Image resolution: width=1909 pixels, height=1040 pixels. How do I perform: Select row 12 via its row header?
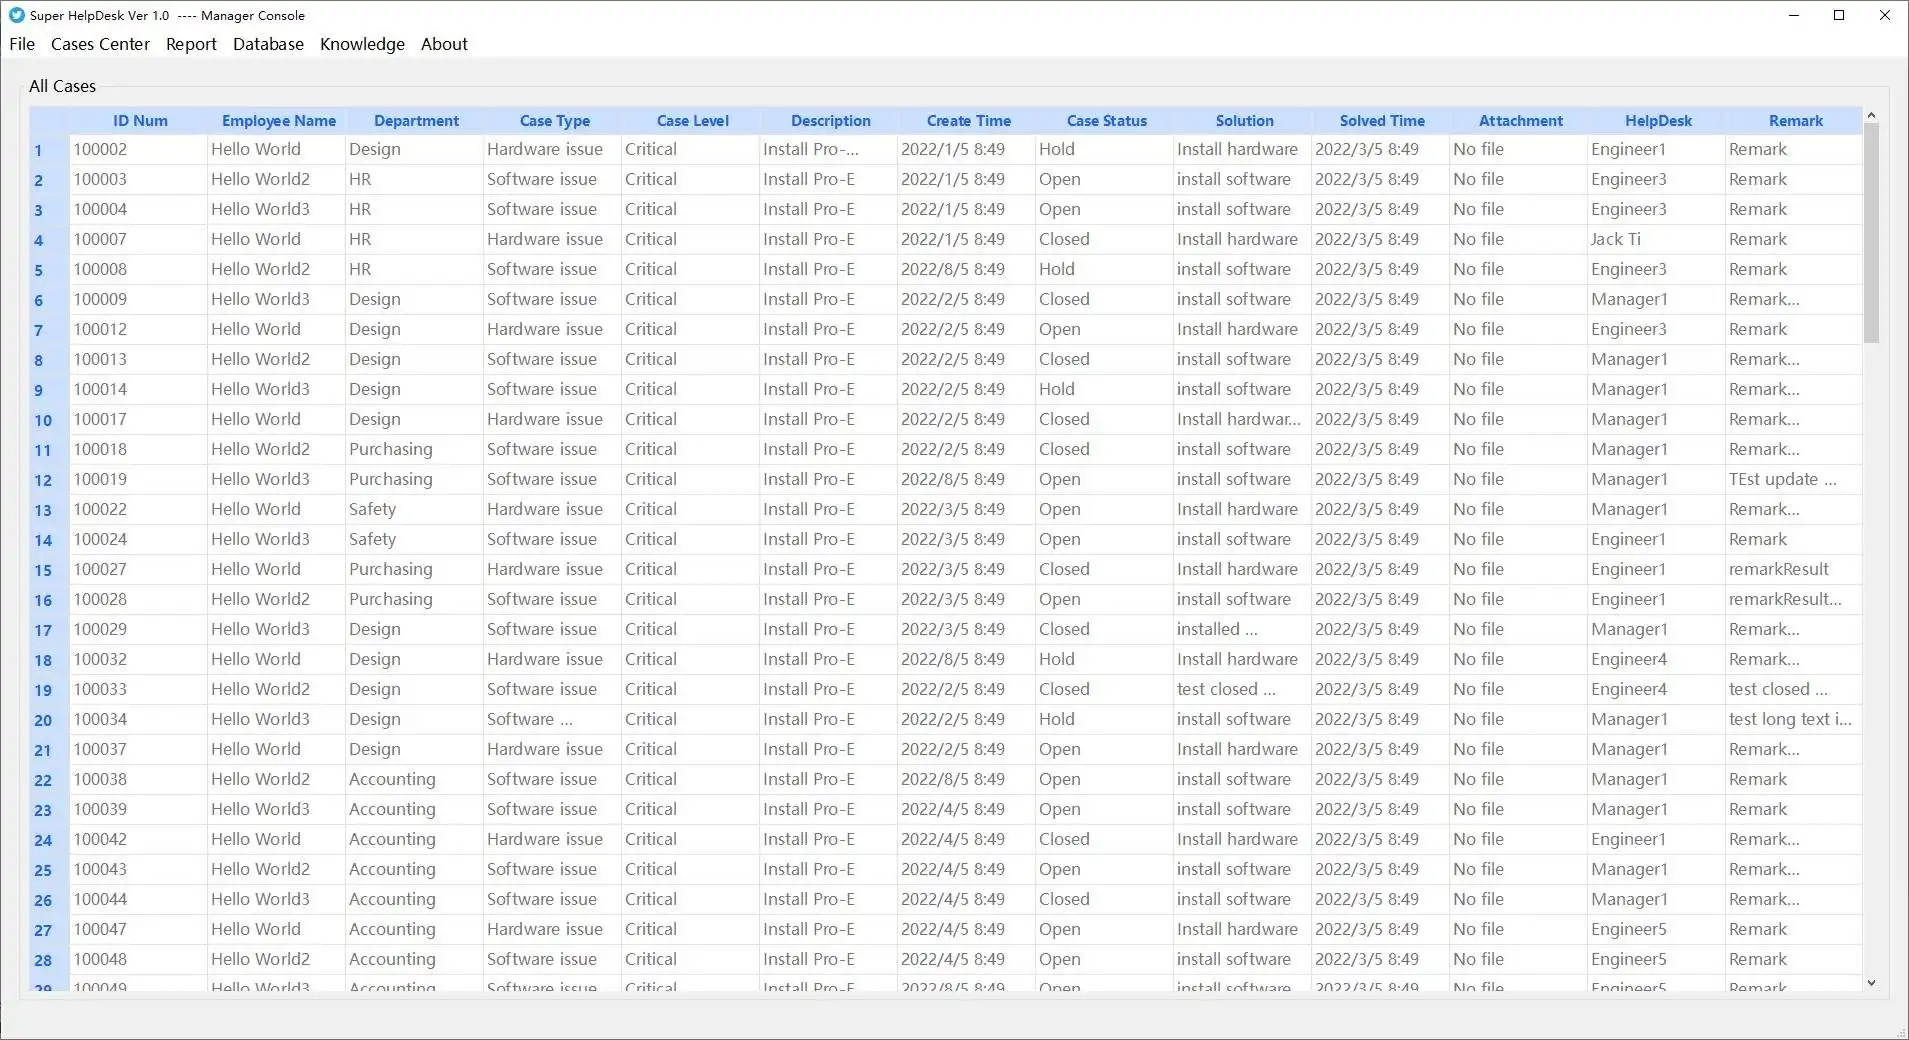(x=43, y=480)
